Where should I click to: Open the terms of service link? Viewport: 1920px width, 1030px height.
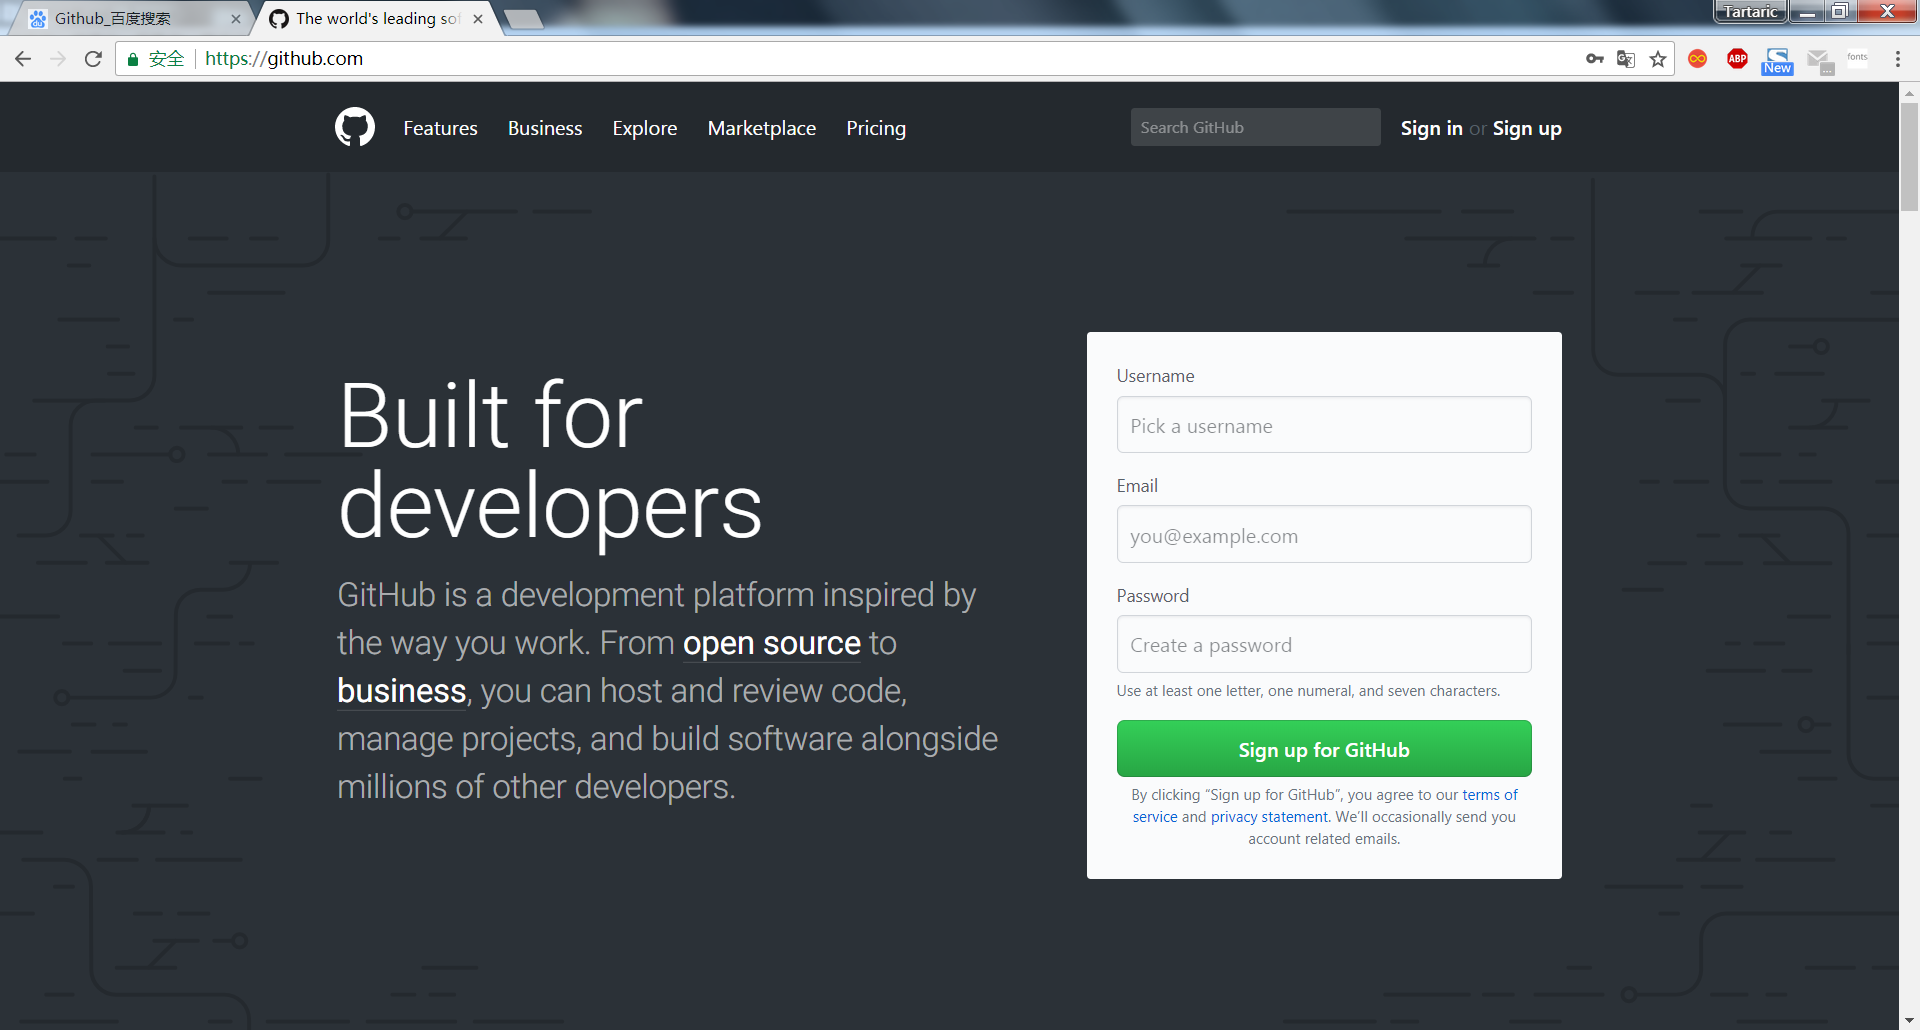point(1489,795)
